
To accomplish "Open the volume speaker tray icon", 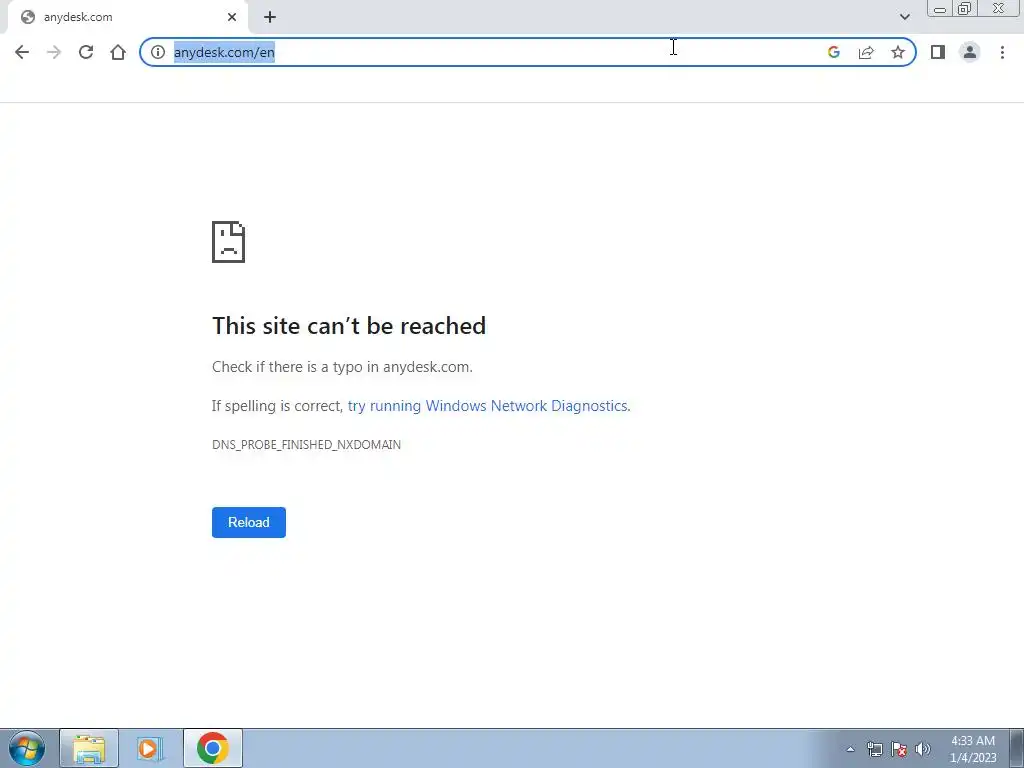I will point(923,749).
